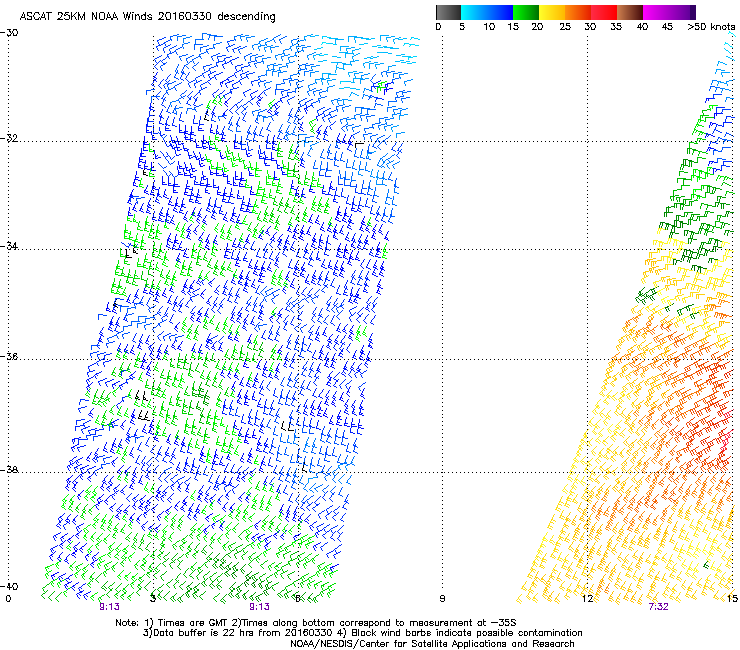Pick the orange 25-30 knots color bar segment
740x650 pixels.
pos(578,12)
